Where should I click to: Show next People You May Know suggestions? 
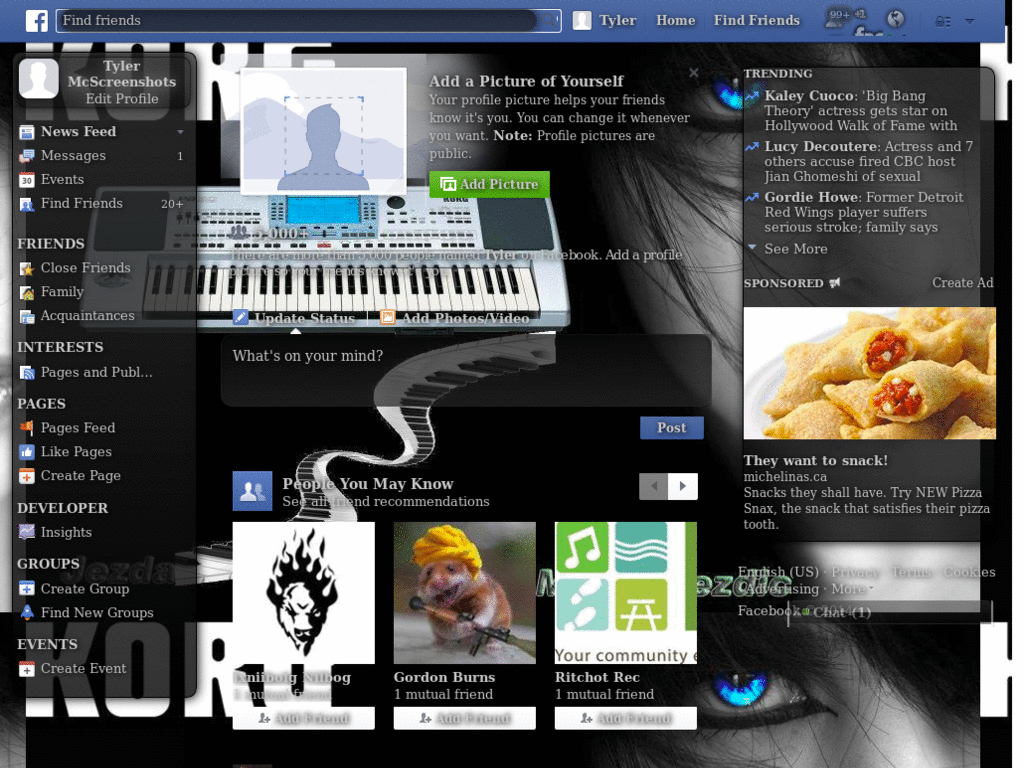pos(683,486)
